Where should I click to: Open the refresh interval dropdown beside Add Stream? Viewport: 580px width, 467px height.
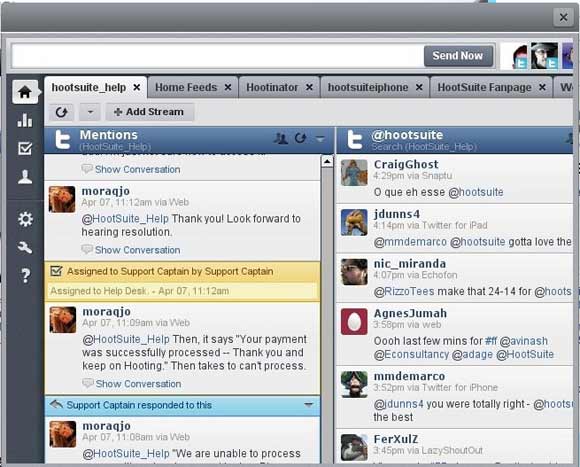(x=90, y=112)
